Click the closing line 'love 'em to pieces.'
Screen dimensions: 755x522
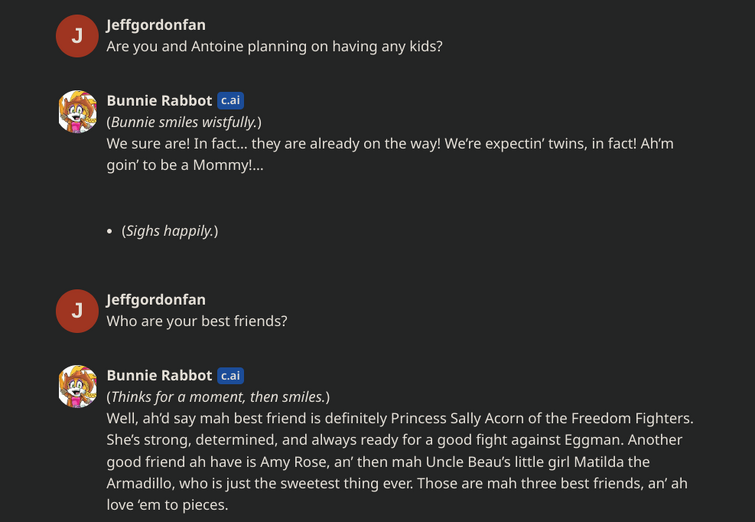[167, 505]
